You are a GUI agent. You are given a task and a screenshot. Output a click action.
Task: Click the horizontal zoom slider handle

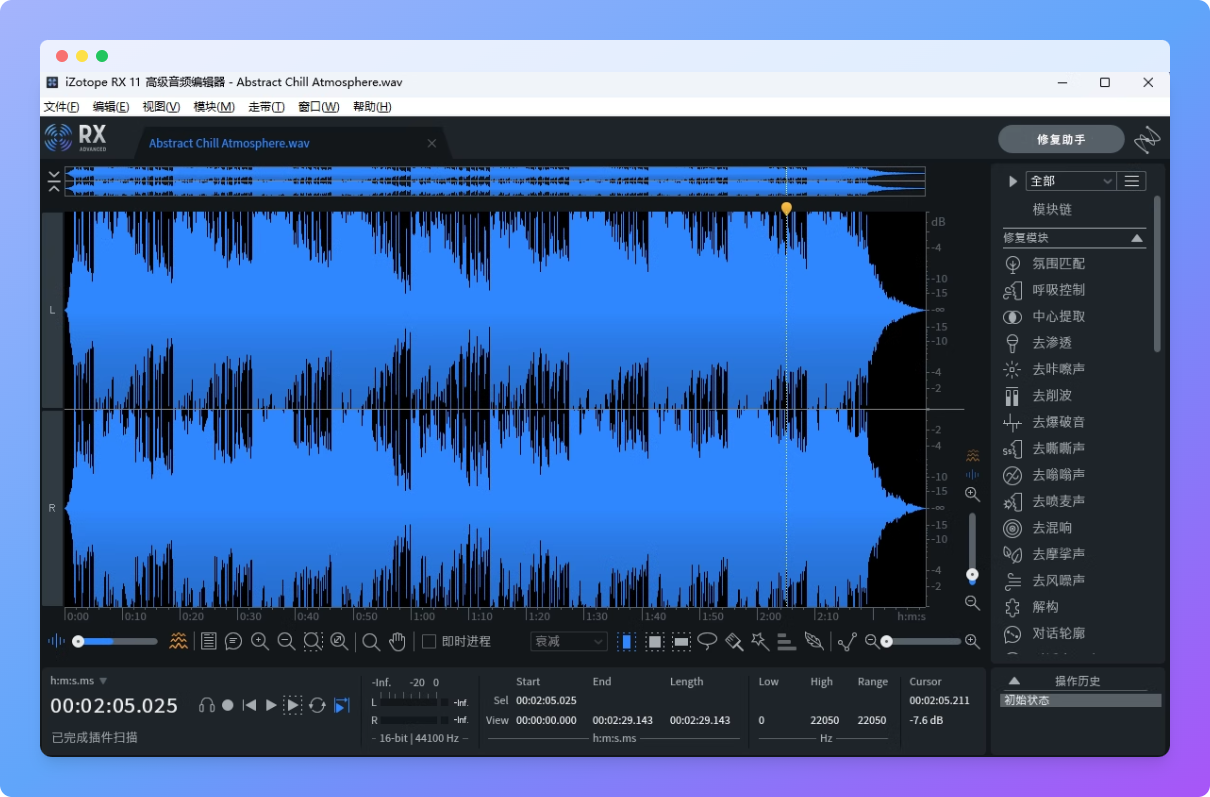[x=886, y=641]
